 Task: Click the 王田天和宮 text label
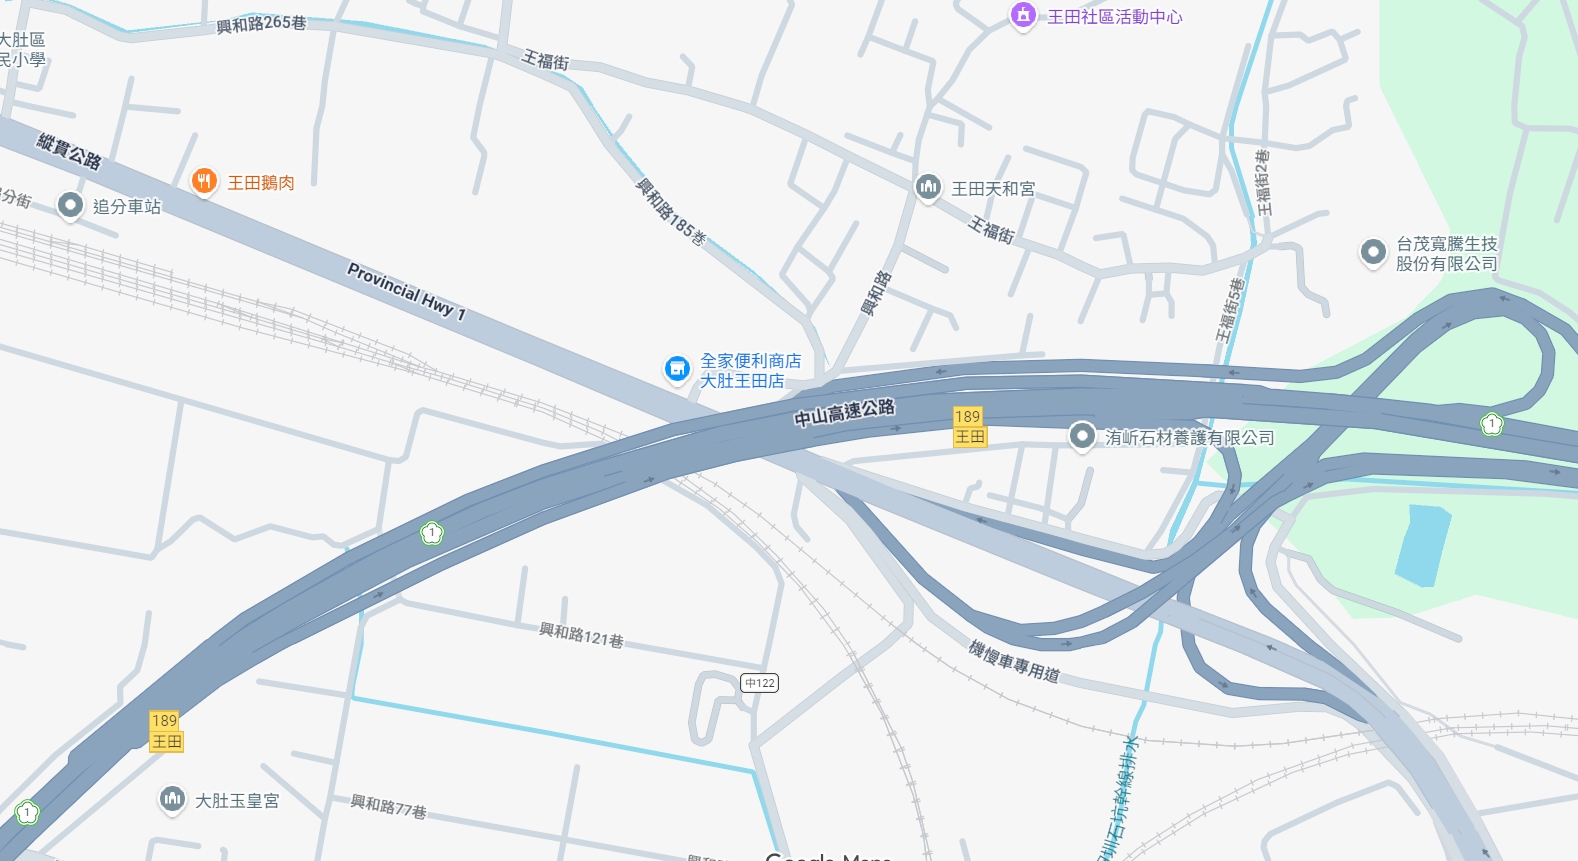(x=993, y=189)
